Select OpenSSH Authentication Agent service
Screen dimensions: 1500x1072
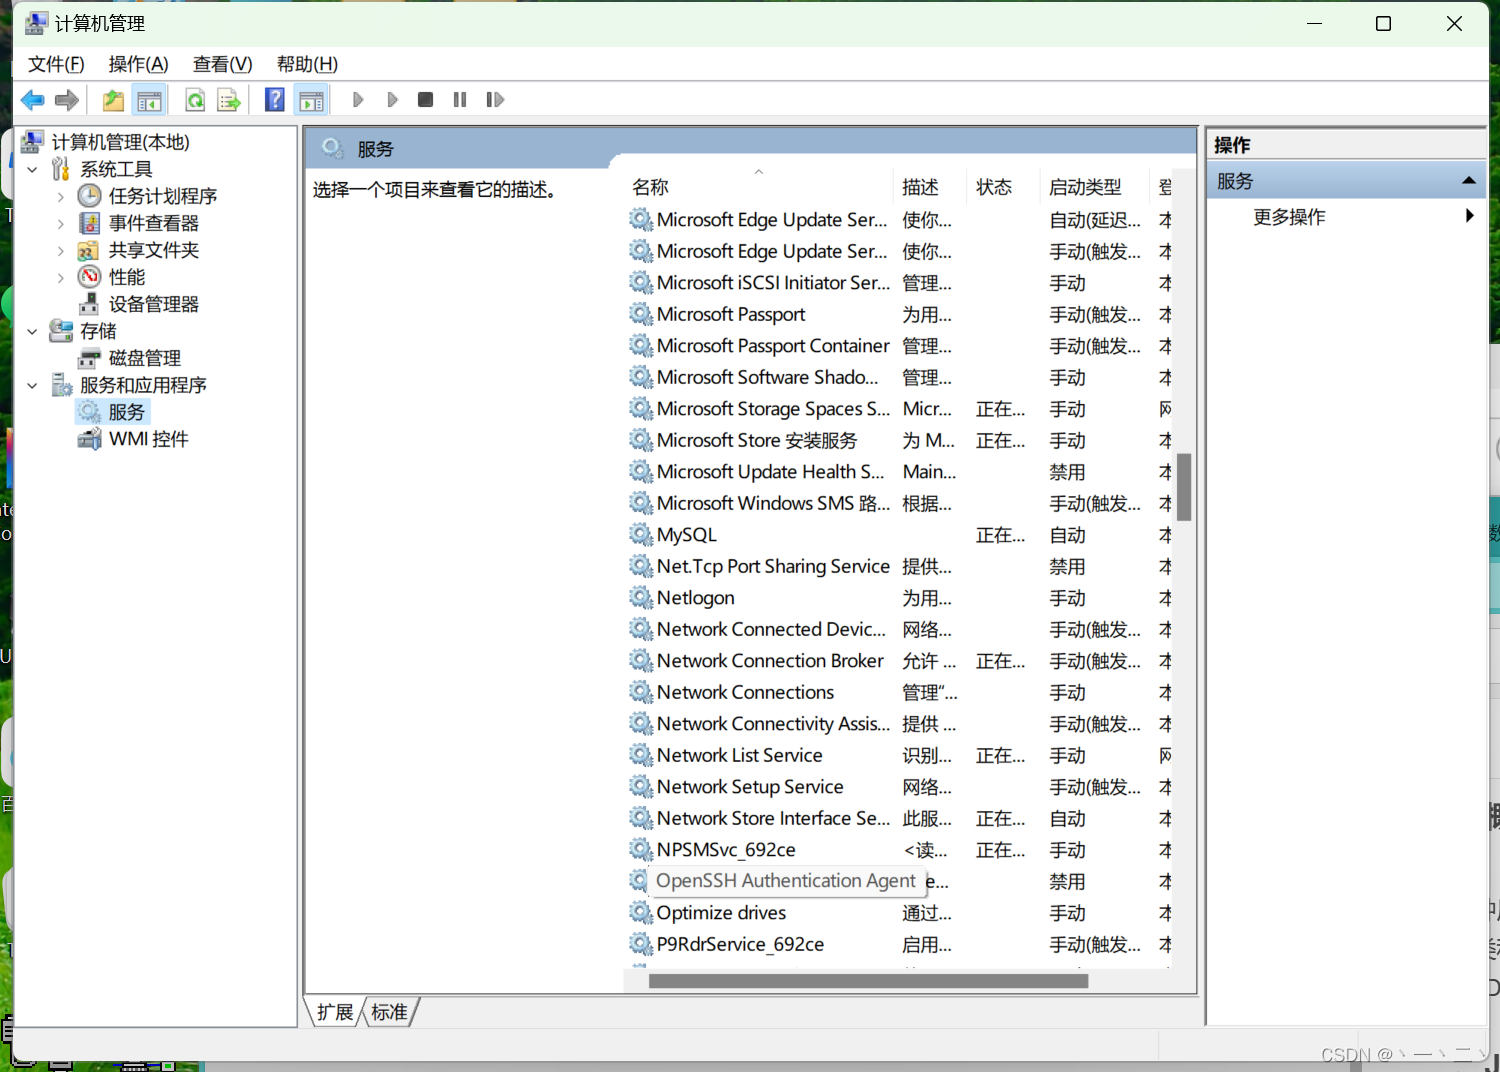coord(785,881)
